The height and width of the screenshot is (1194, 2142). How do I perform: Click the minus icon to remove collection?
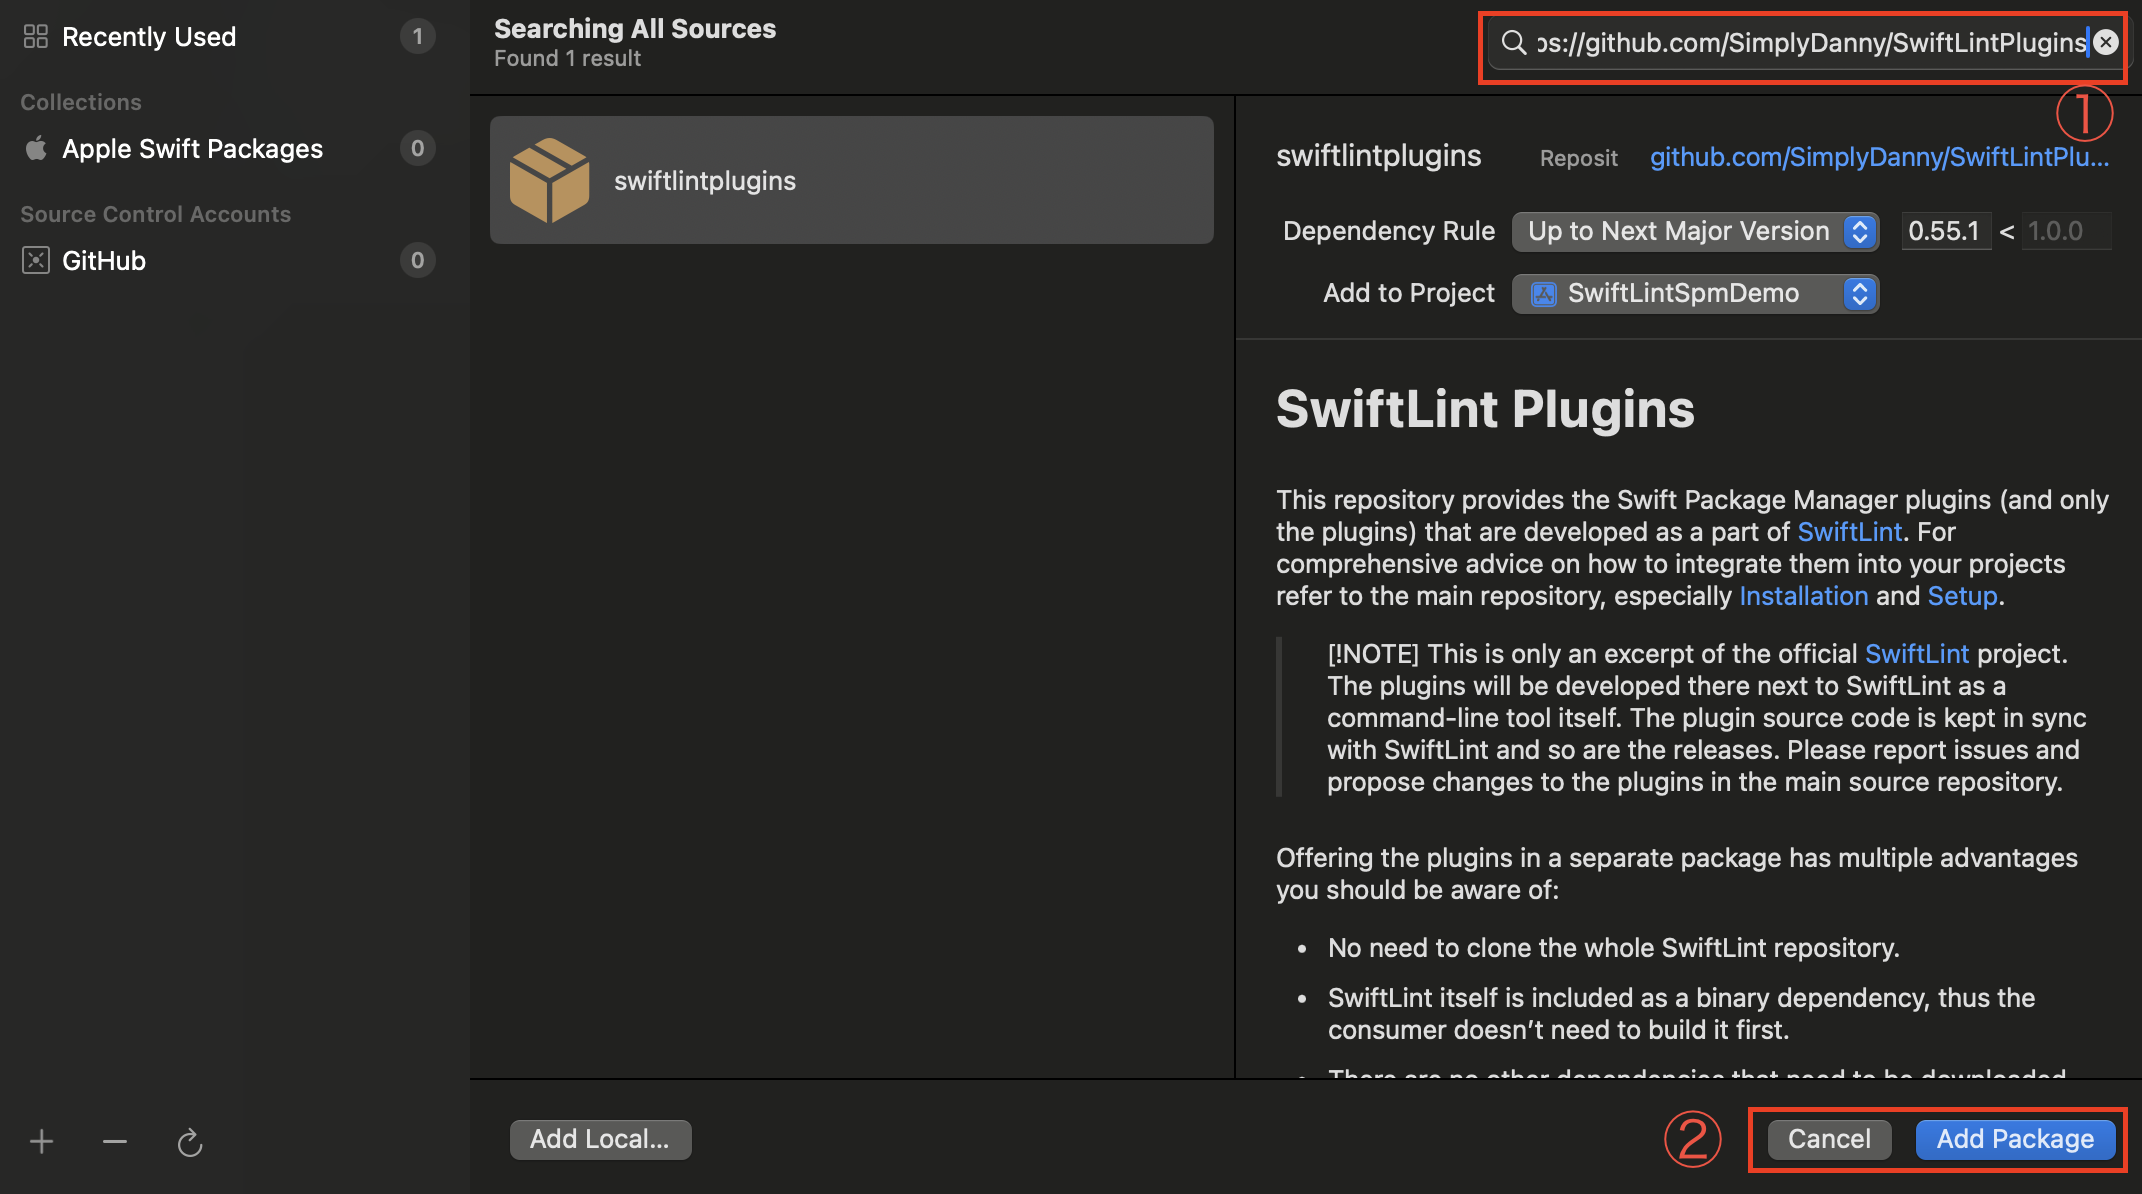point(115,1141)
